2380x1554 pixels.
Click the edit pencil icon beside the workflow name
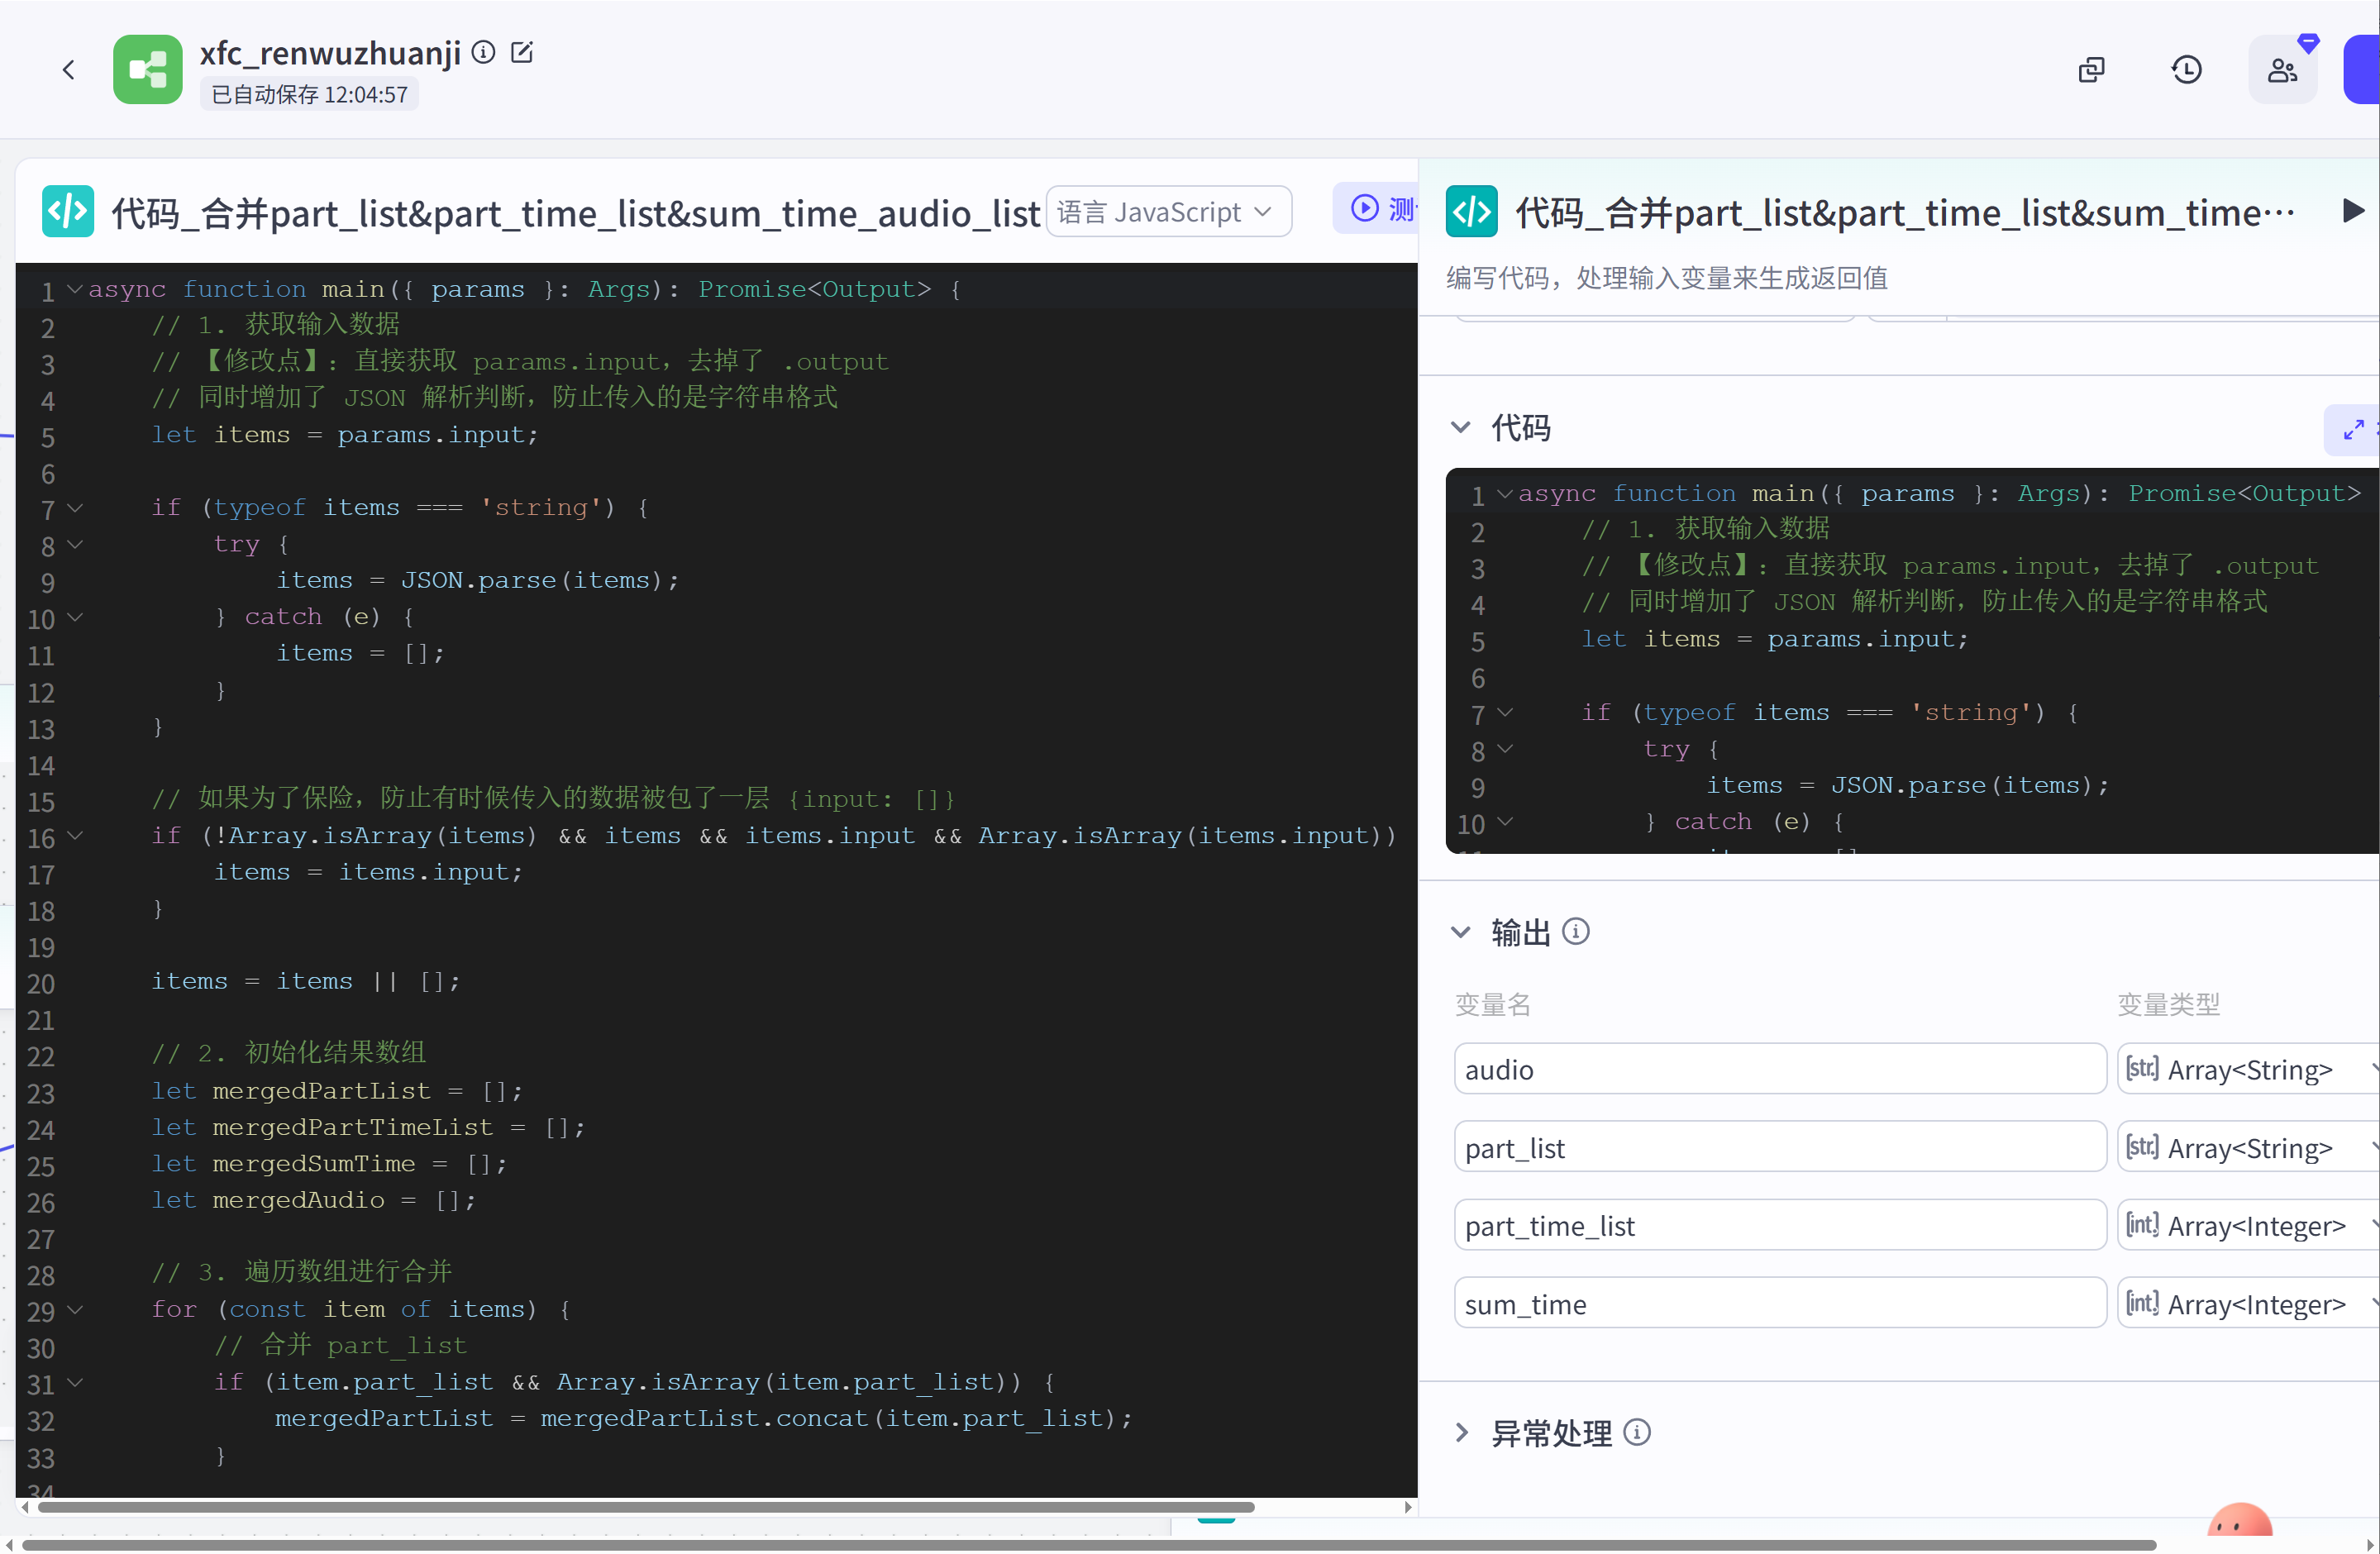coord(522,52)
